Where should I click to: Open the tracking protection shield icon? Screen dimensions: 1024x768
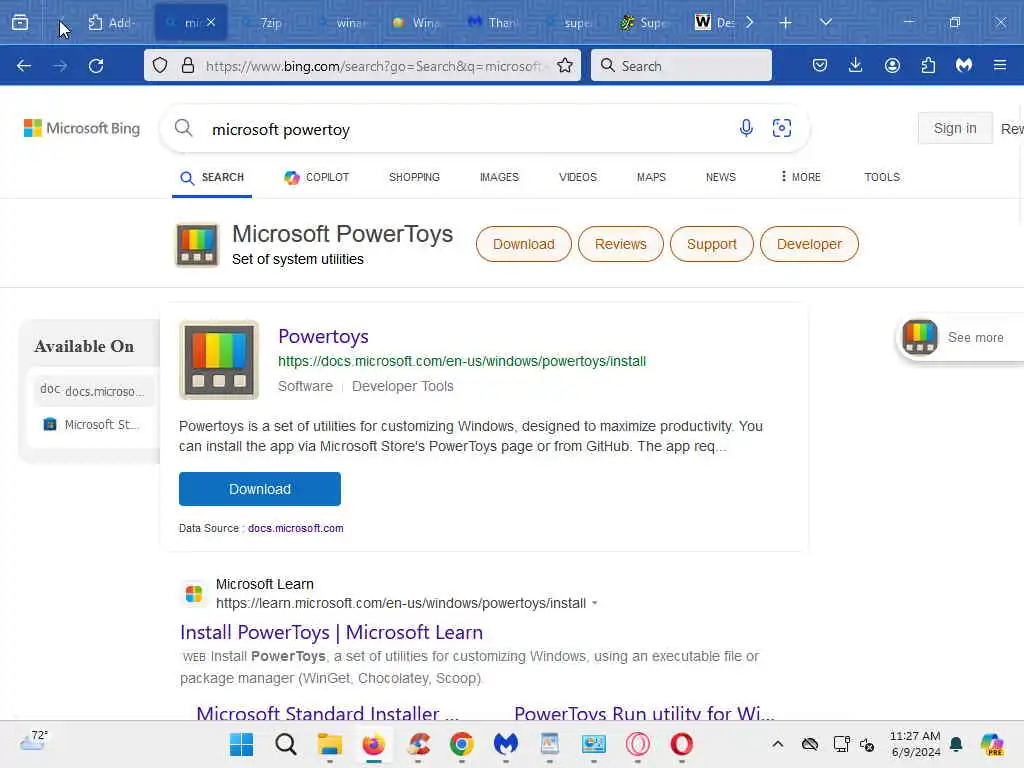(160, 65)
